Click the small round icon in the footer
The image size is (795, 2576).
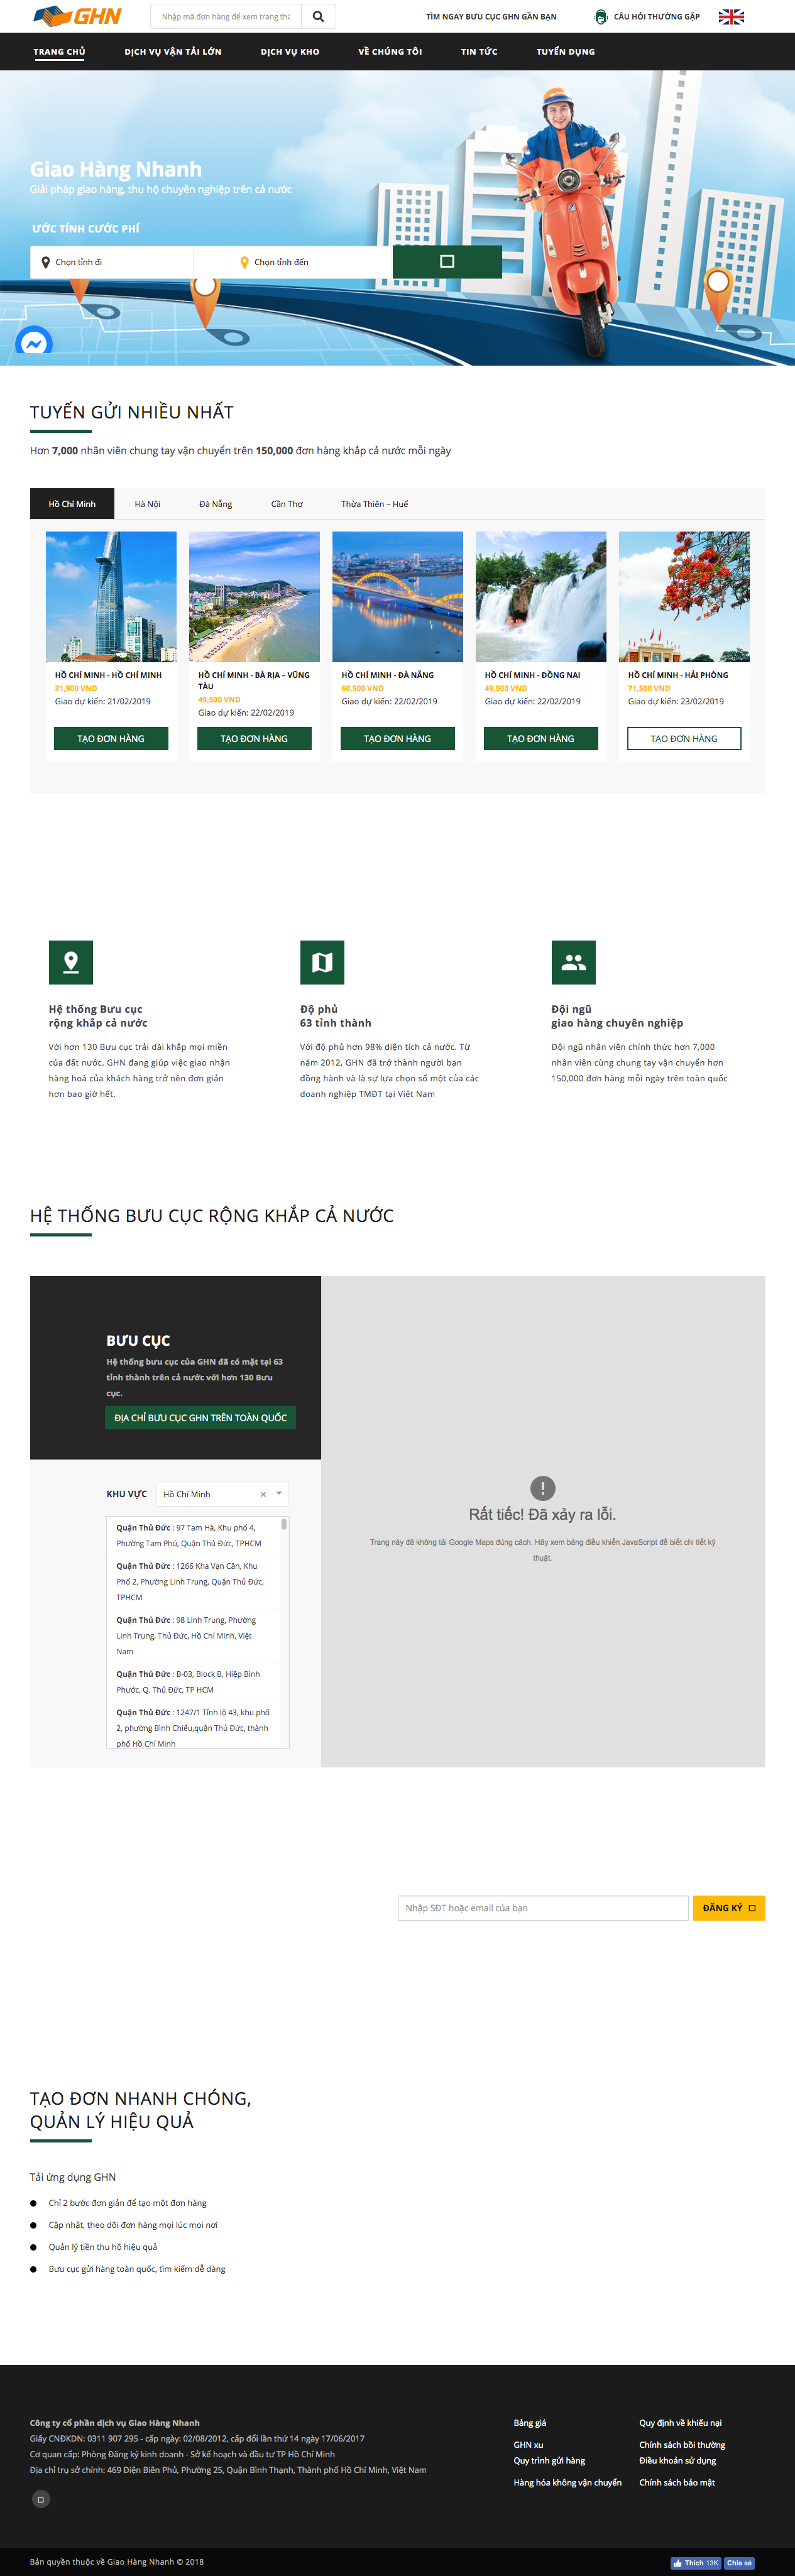coord(41,2499)
